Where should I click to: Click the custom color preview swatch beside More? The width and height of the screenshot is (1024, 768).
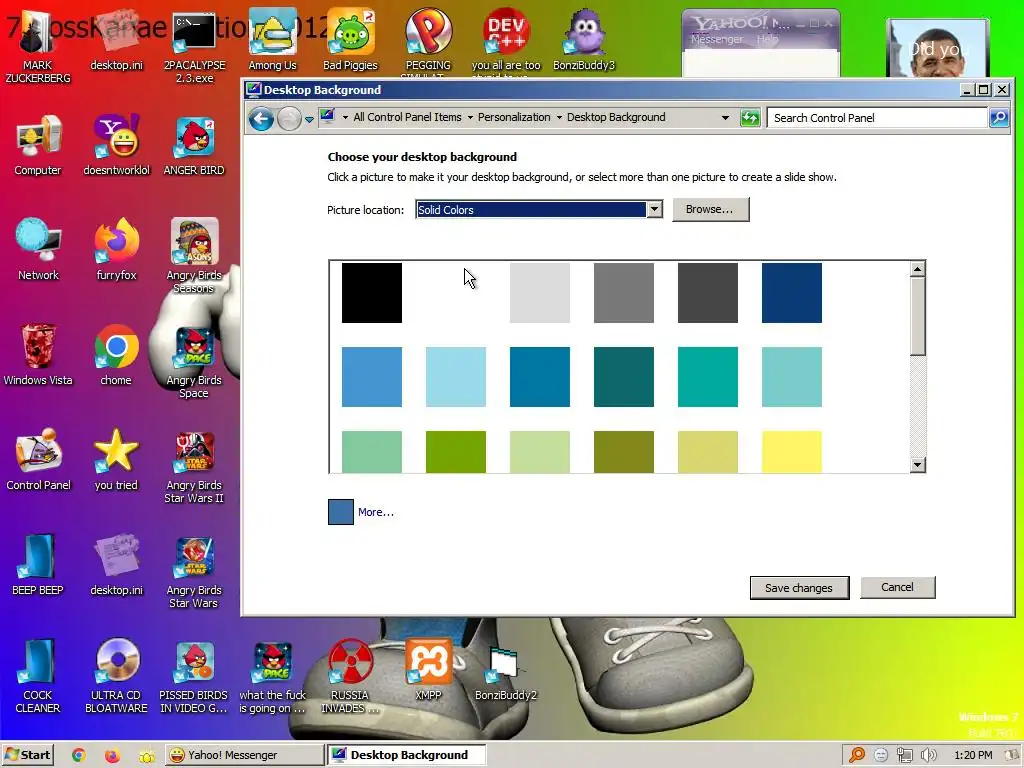(x=340, y=512)
